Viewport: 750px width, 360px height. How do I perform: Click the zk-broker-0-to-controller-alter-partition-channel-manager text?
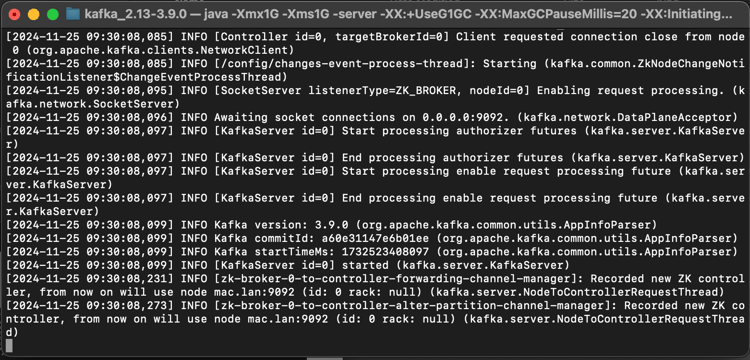coord(414,305)
